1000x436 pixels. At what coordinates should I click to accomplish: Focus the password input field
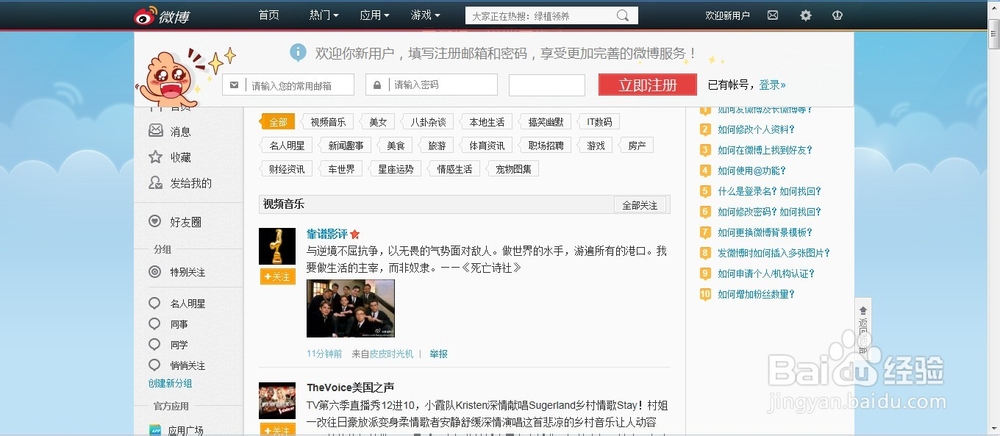[432, 85]
